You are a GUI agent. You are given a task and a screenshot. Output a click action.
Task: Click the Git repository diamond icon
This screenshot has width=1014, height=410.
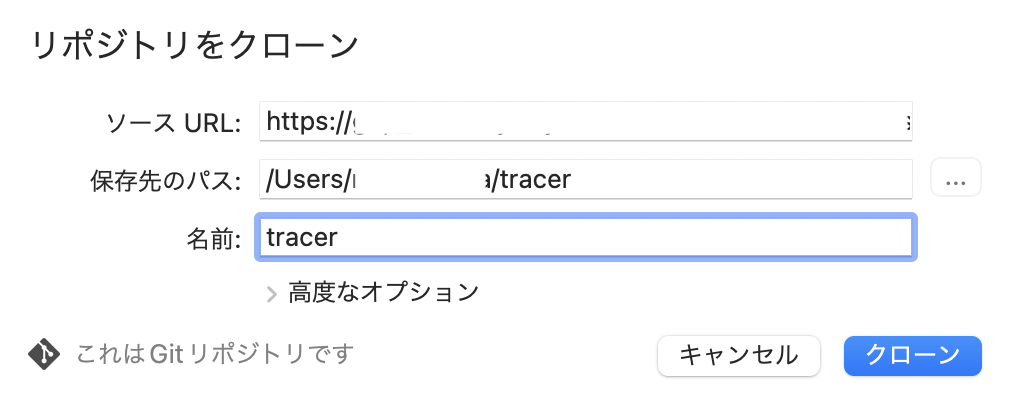[44, 353]
